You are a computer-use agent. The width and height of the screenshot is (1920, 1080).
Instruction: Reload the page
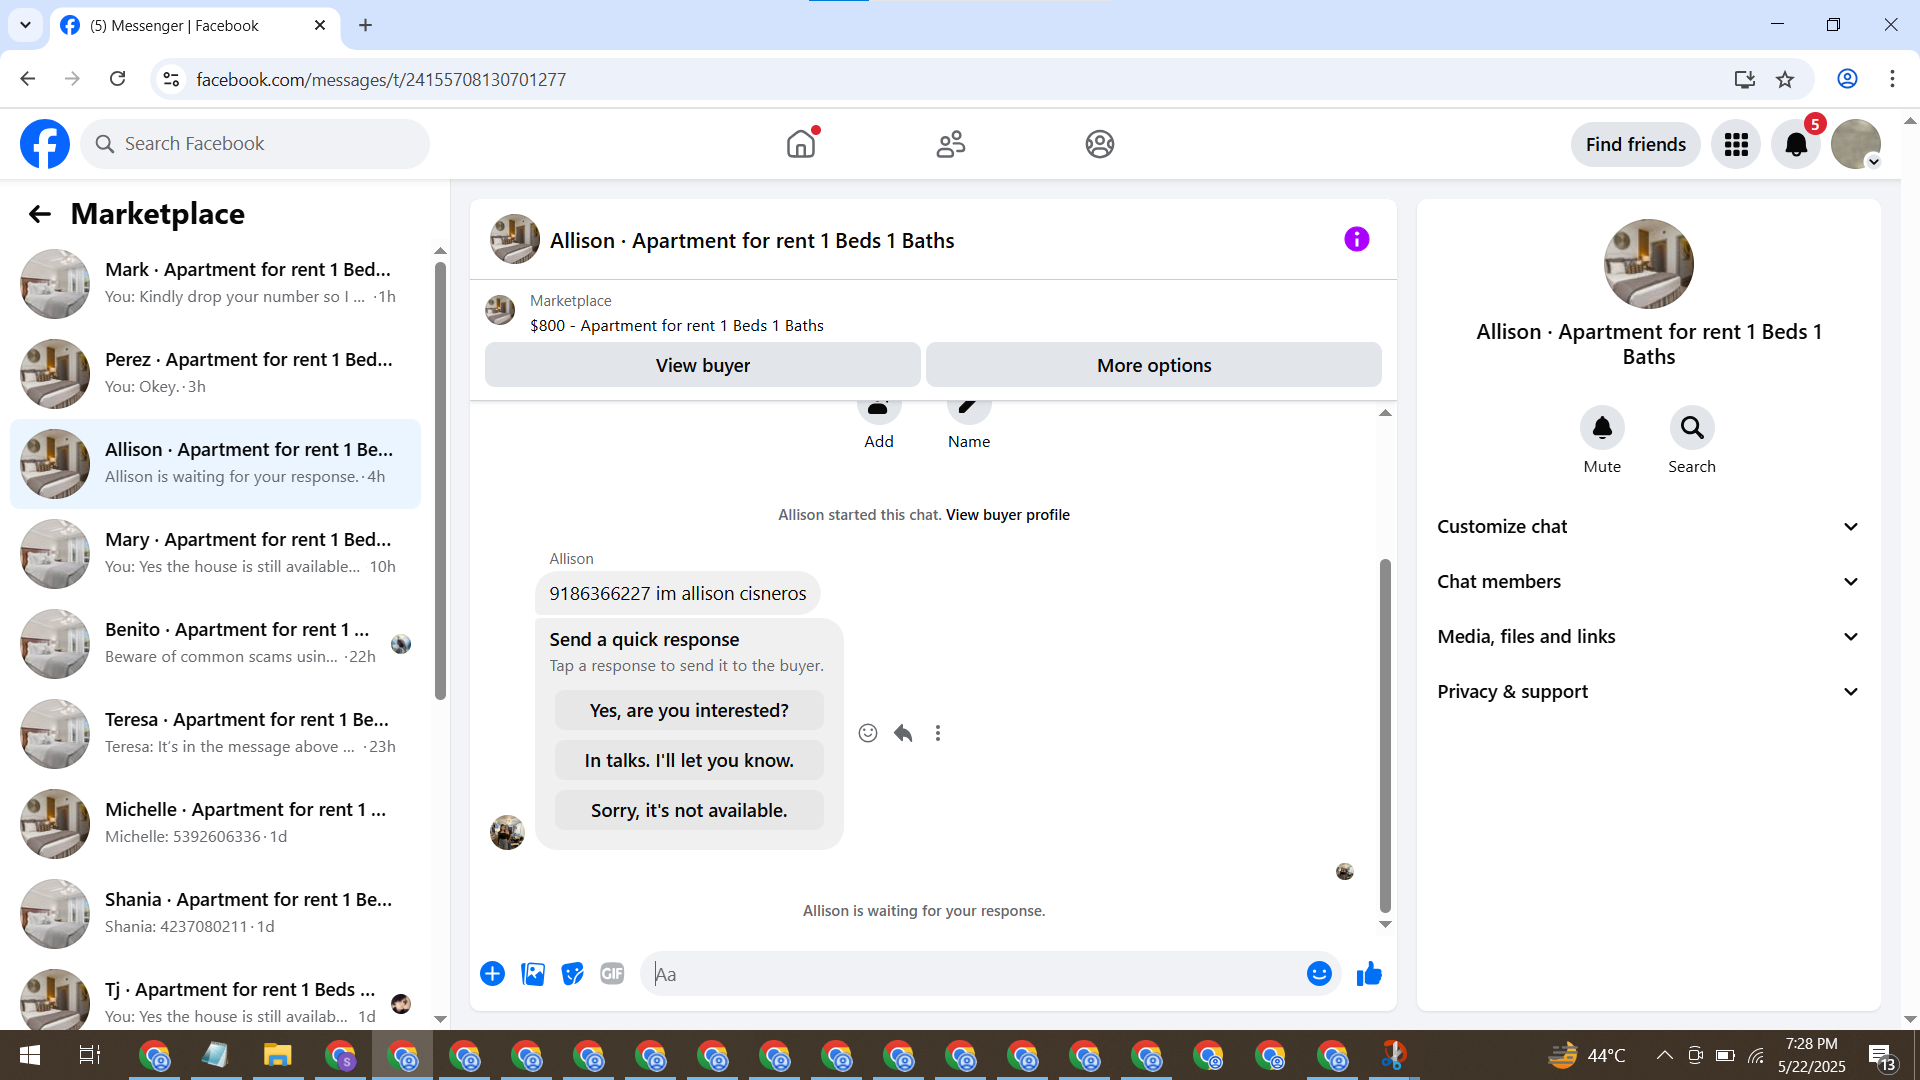[117, 79]
